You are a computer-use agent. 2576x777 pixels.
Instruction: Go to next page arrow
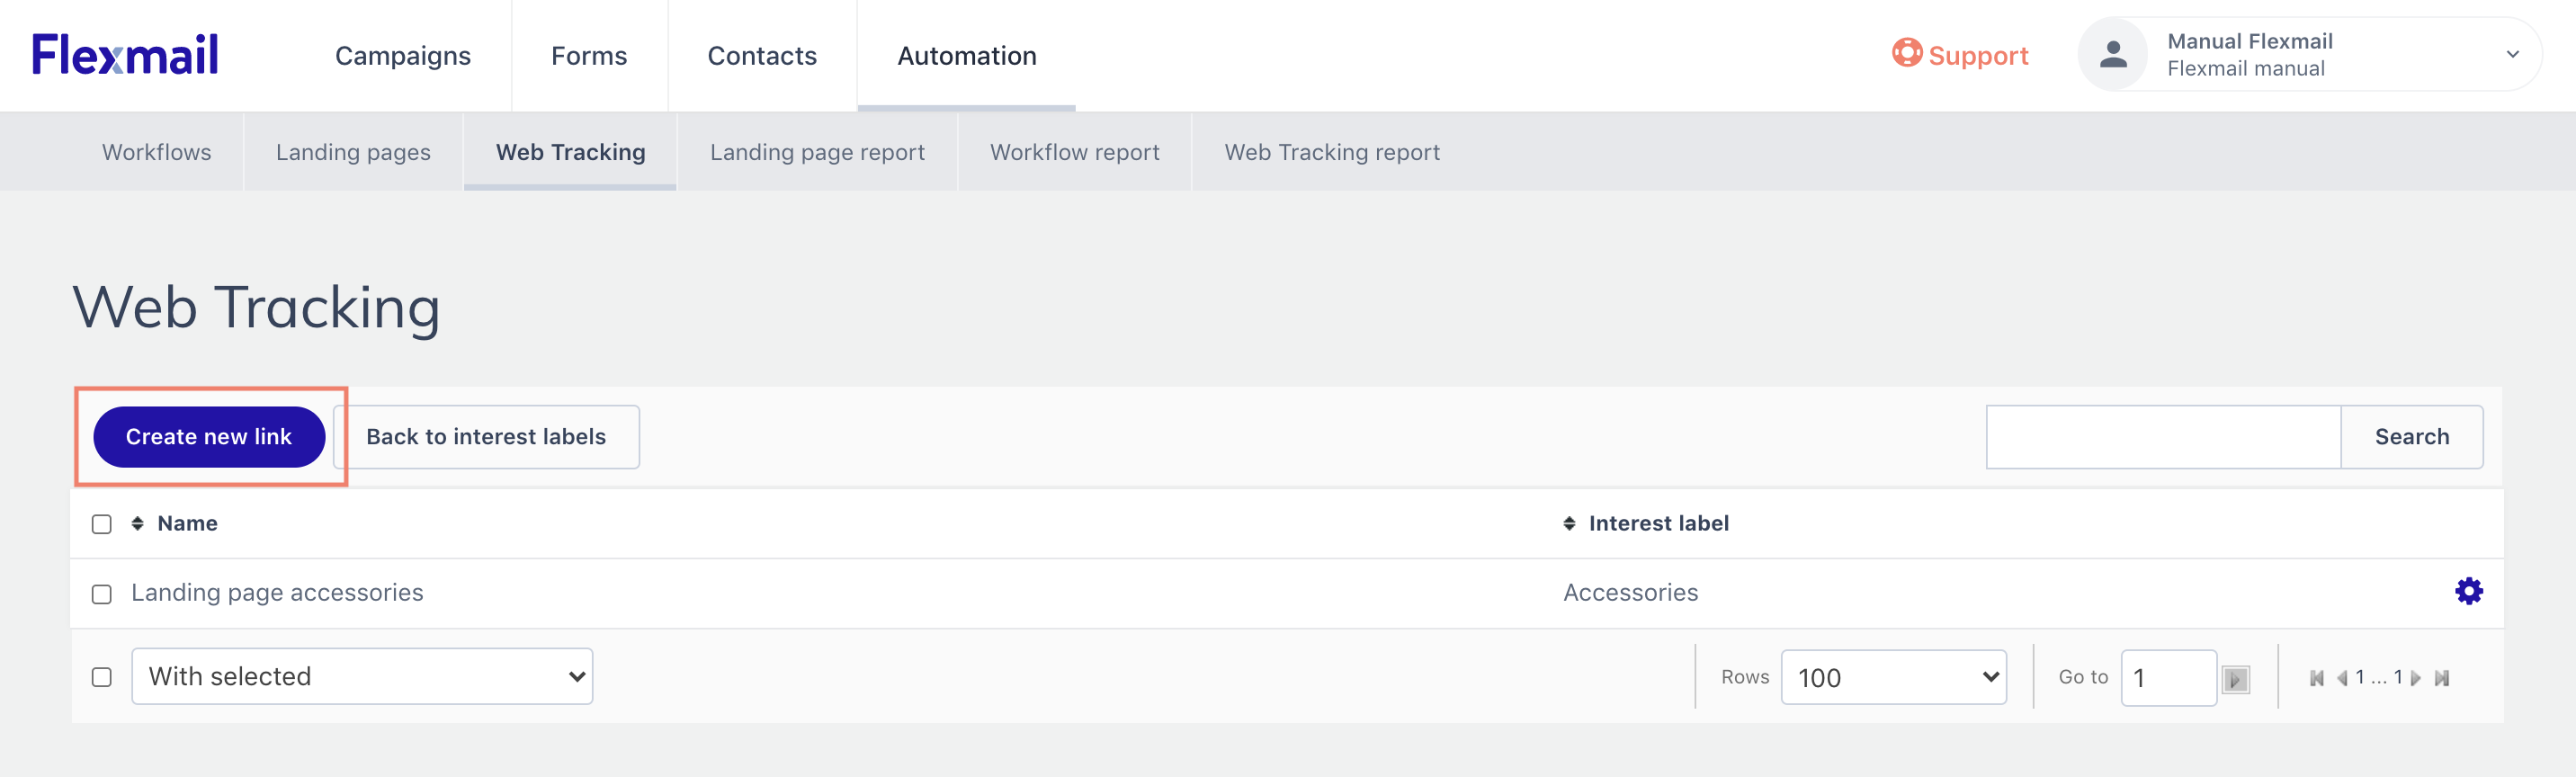tap(2416, 678)
